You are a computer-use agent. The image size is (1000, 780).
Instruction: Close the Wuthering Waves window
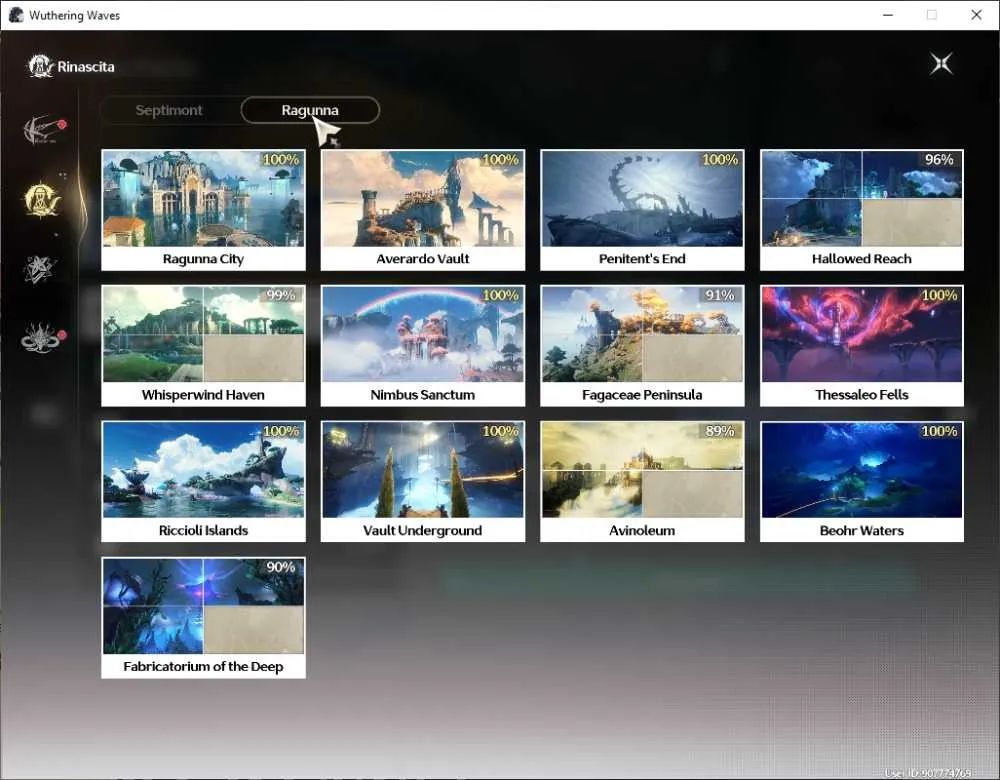point(976,15)
